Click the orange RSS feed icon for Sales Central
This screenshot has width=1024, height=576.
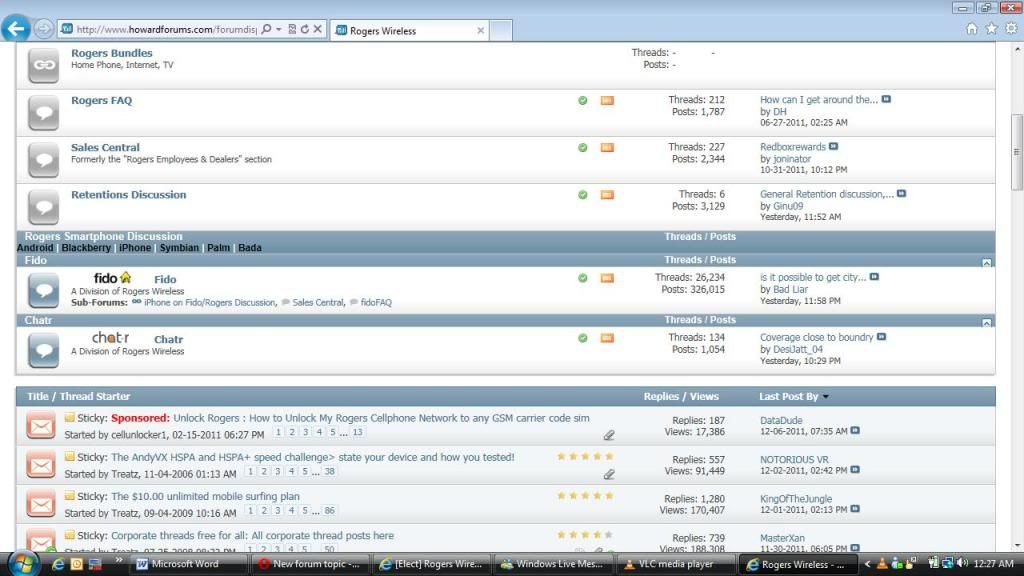pos(607,148)
